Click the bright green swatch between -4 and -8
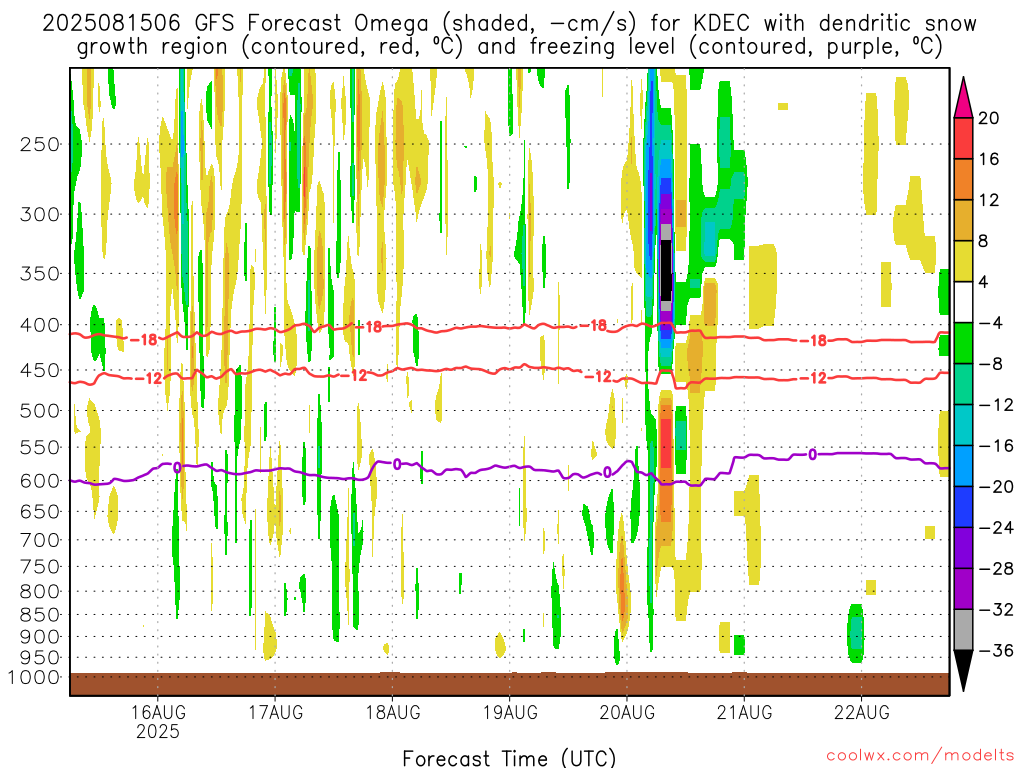The width and height of the screenshot is (1024, 768). point(963,344)
